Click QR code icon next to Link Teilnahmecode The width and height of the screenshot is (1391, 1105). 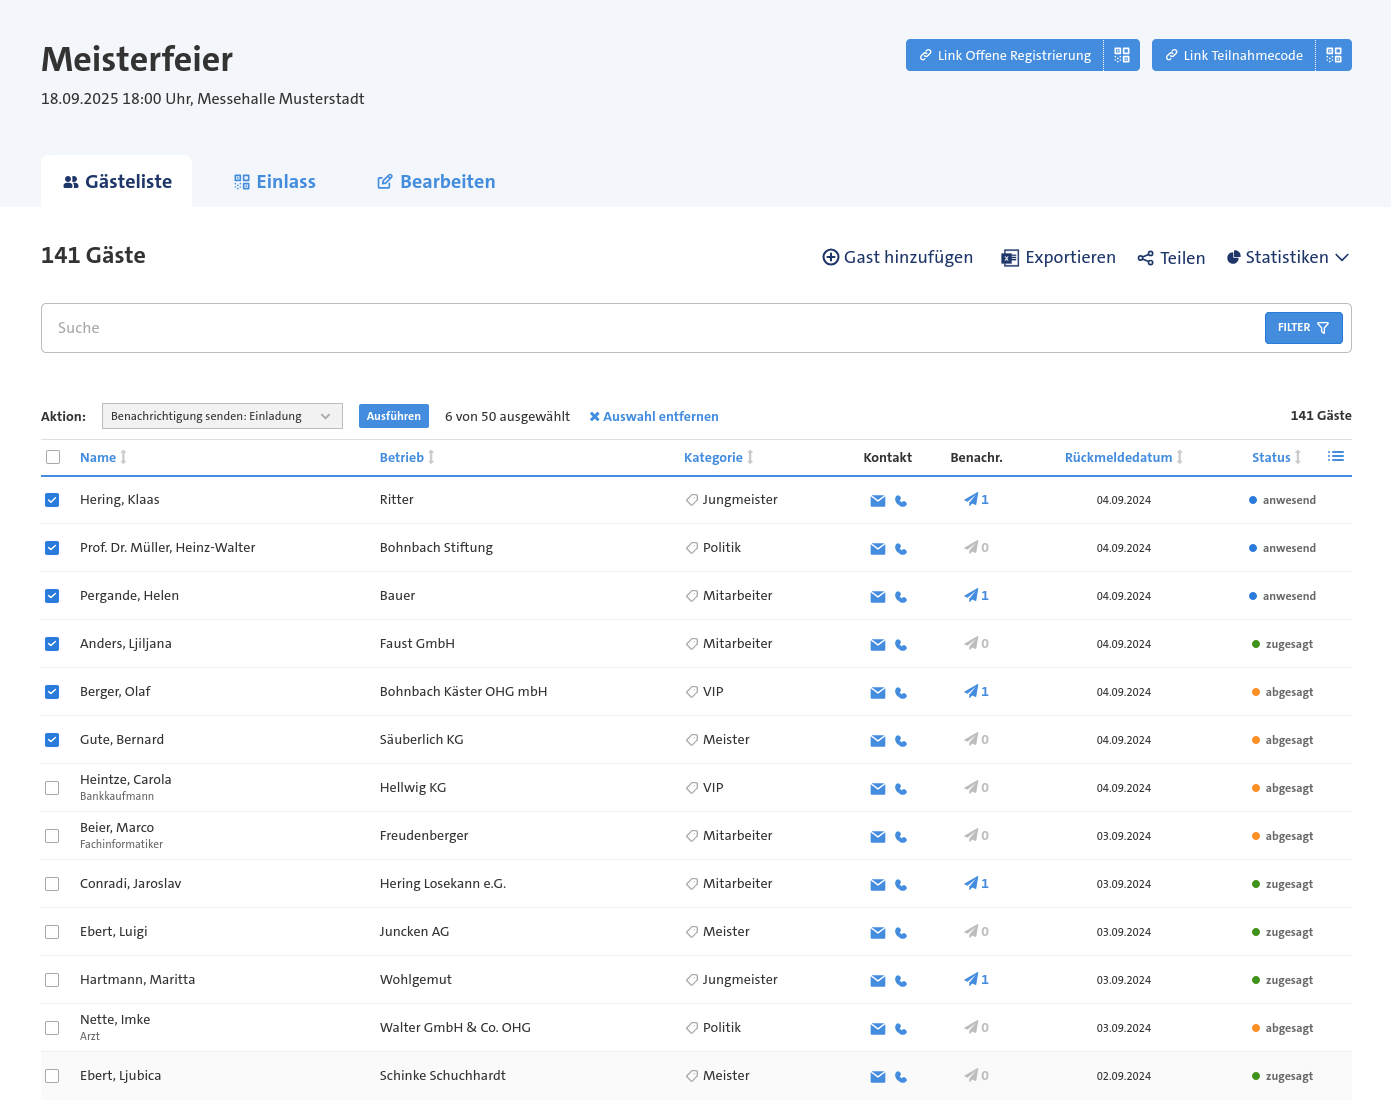1334,55
